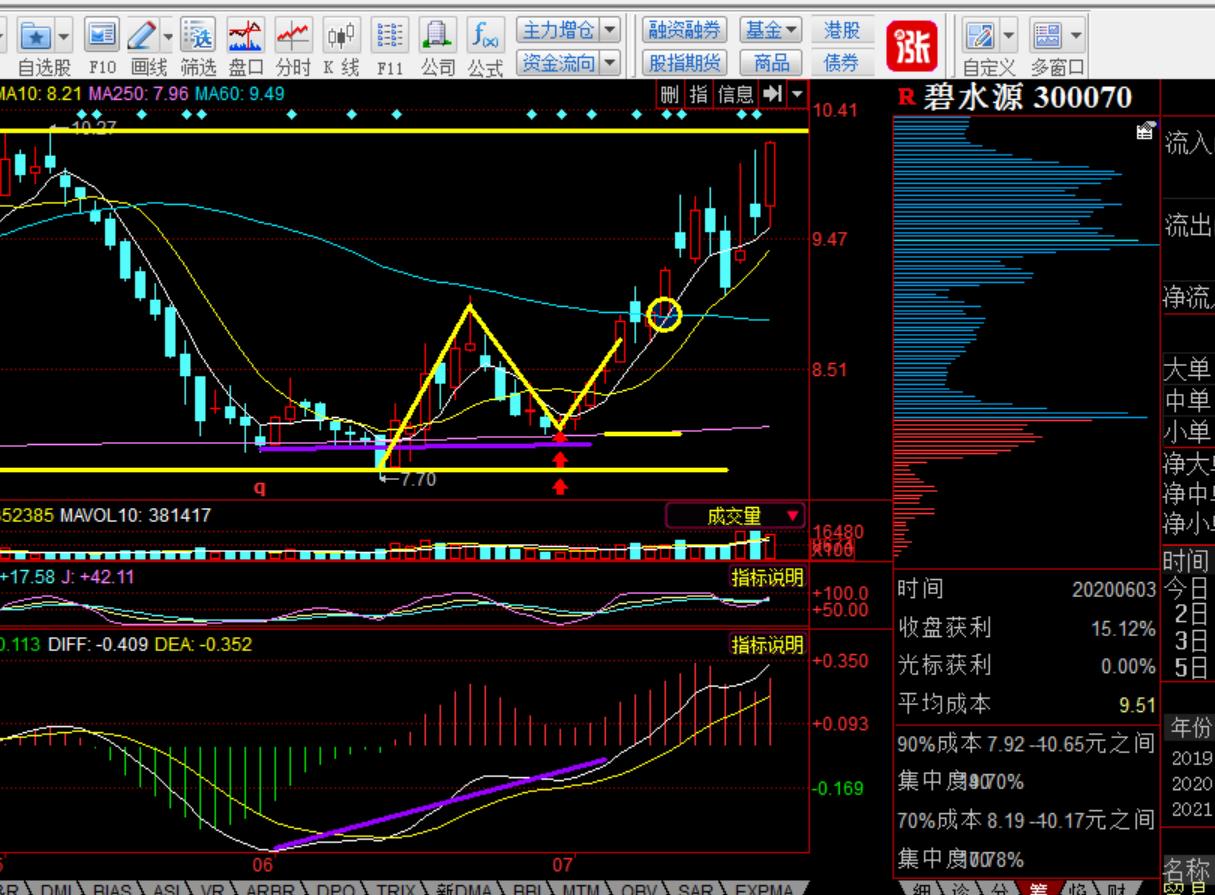Image resolution: width=1215 pixels, height=895 pixels.
Task: Expand the 资金流向 dropdown
Action: [610, 64]
